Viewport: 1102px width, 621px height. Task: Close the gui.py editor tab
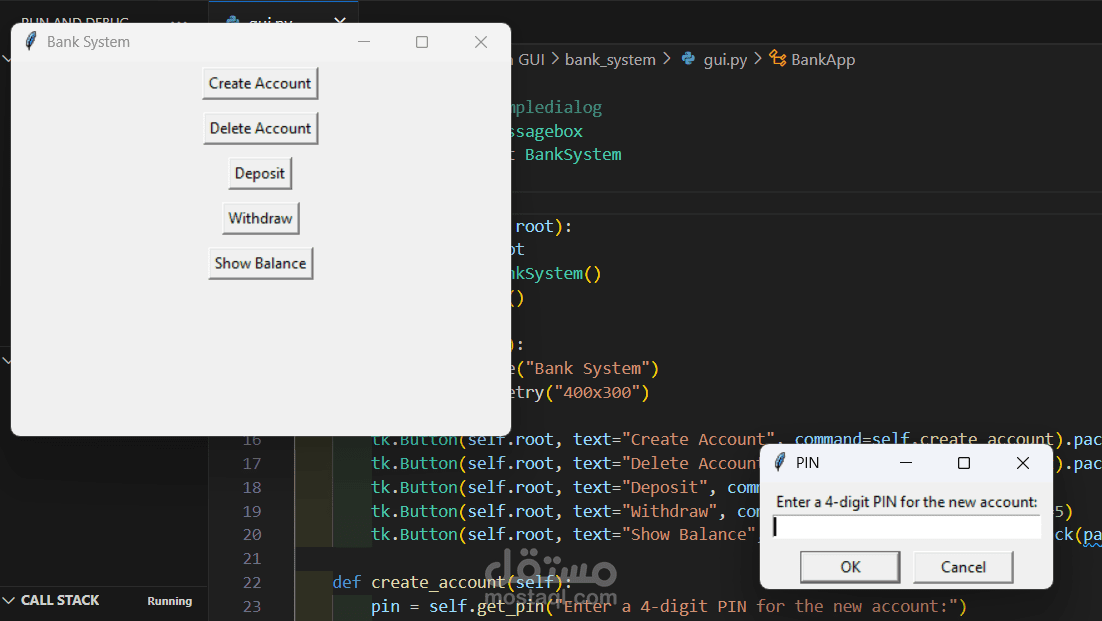point(340,21)
